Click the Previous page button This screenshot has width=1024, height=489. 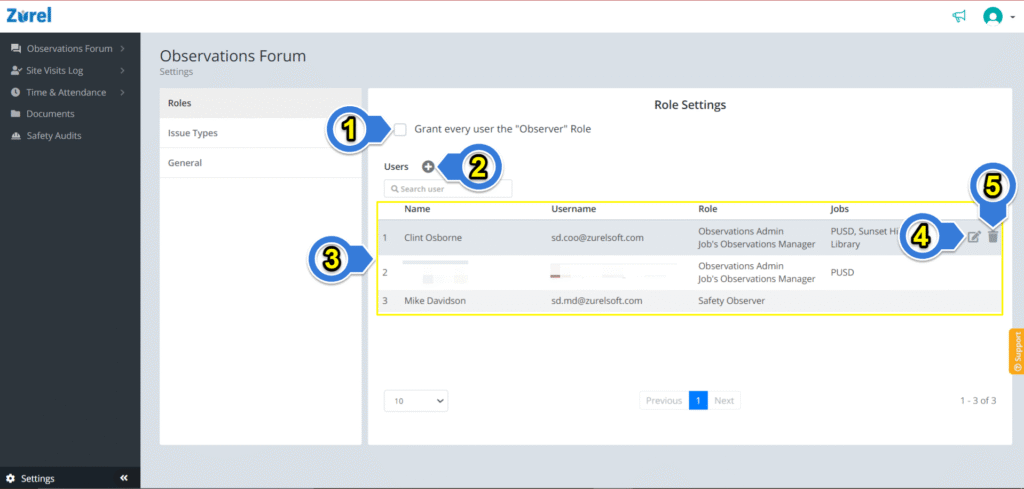pyautogui.click(x=664, y=401)
